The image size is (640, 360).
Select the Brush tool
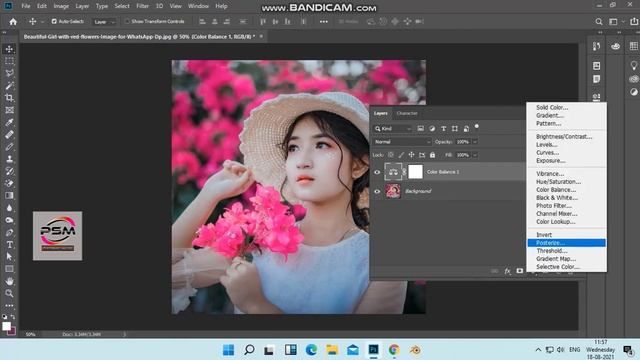coord(9,147)
